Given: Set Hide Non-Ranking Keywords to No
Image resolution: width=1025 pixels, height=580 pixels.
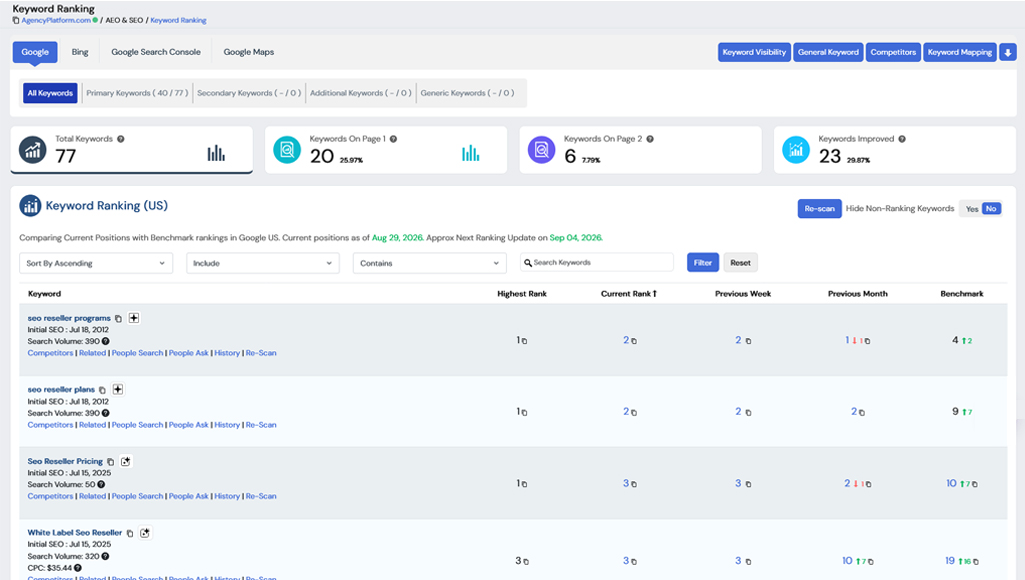Looking at the screenshot, I should click(x=991, y=209).
